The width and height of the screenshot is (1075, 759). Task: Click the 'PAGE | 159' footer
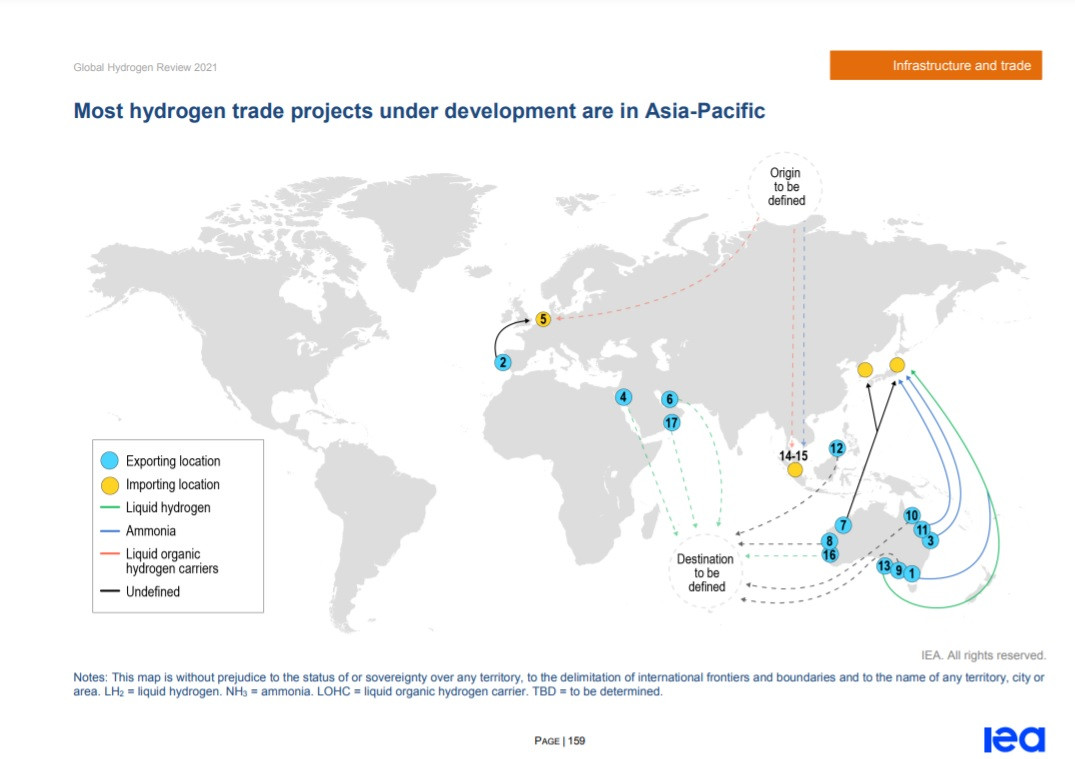(x=559, y=740)
